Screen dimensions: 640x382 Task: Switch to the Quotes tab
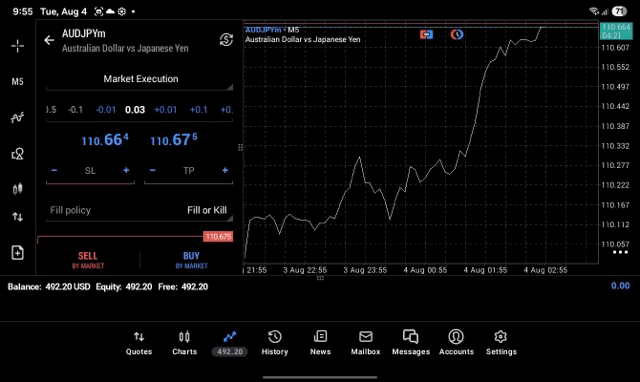[139, 343]
